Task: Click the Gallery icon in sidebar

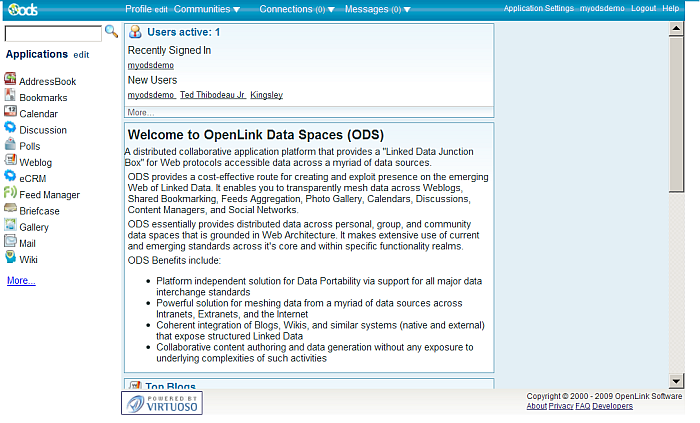Action: 10,226
